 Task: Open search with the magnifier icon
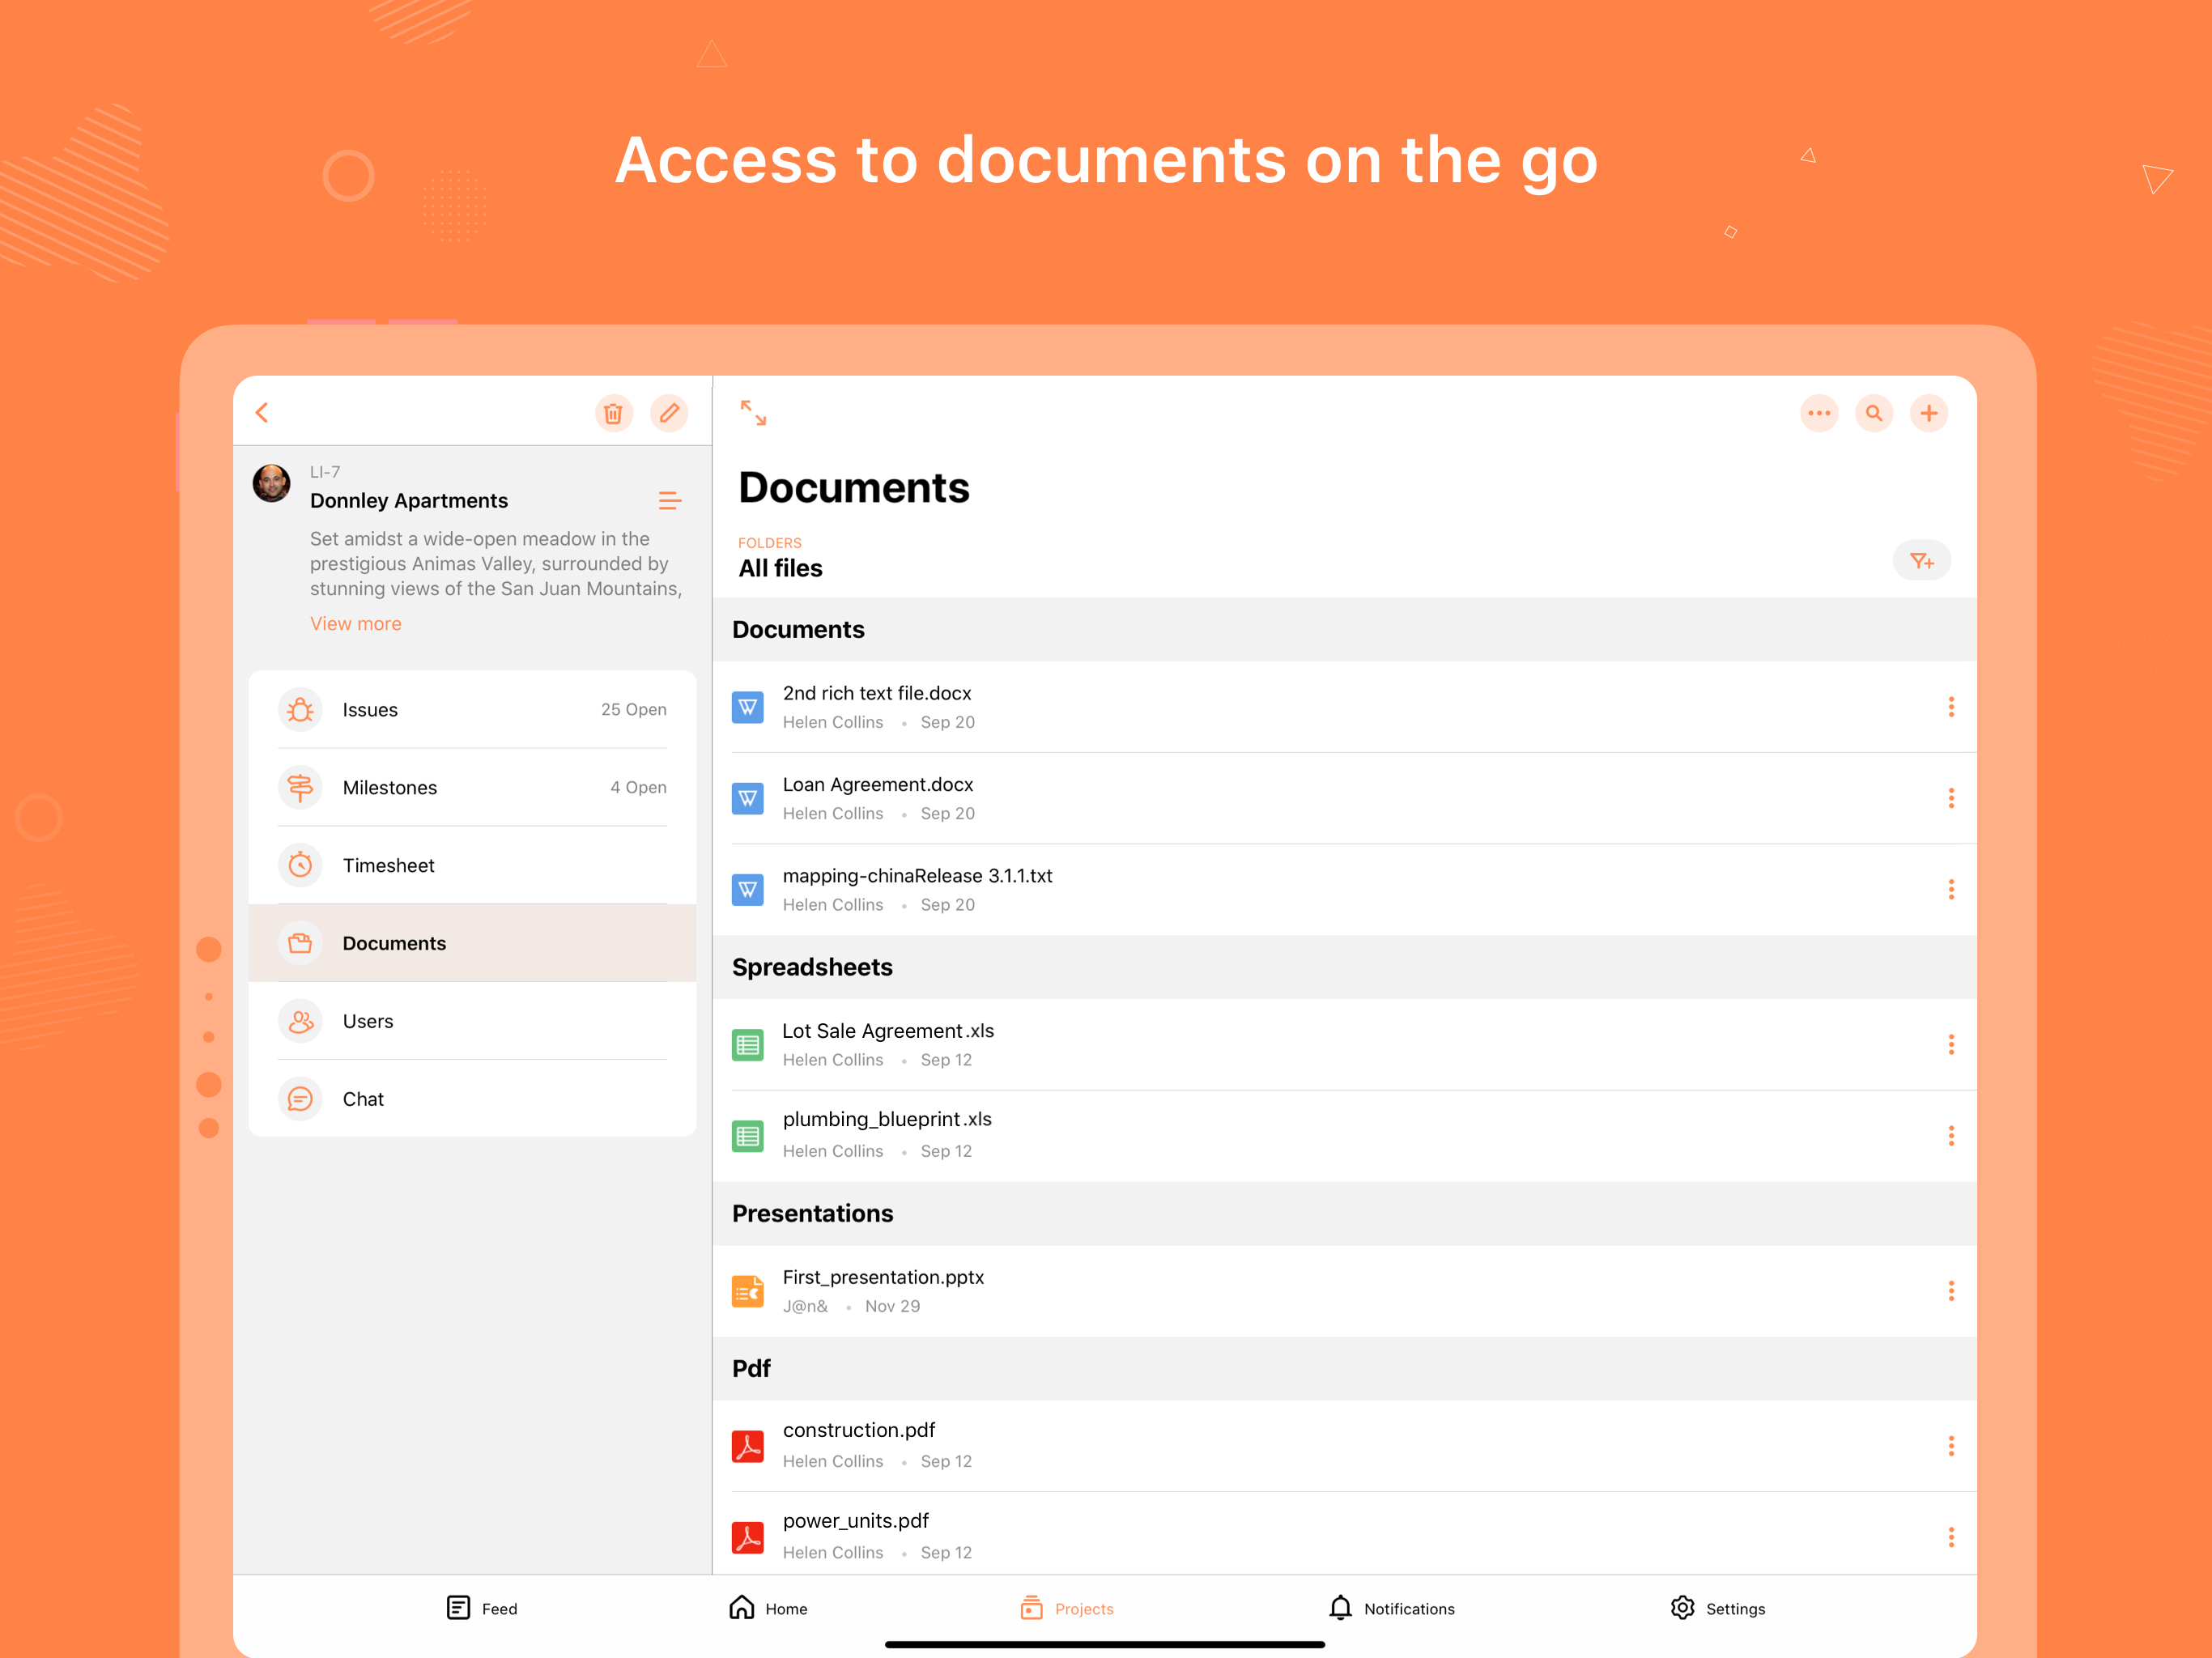(1874, 413)
